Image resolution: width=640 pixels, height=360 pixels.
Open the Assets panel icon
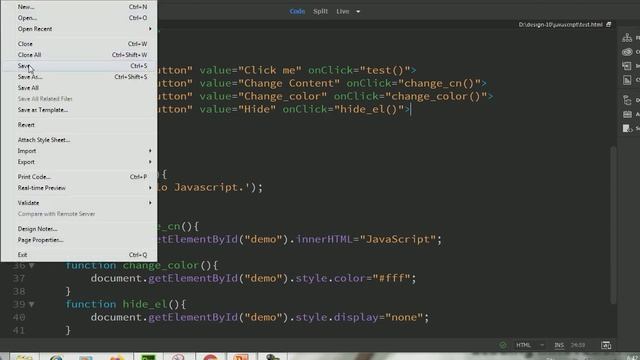(x=627, y=114)
